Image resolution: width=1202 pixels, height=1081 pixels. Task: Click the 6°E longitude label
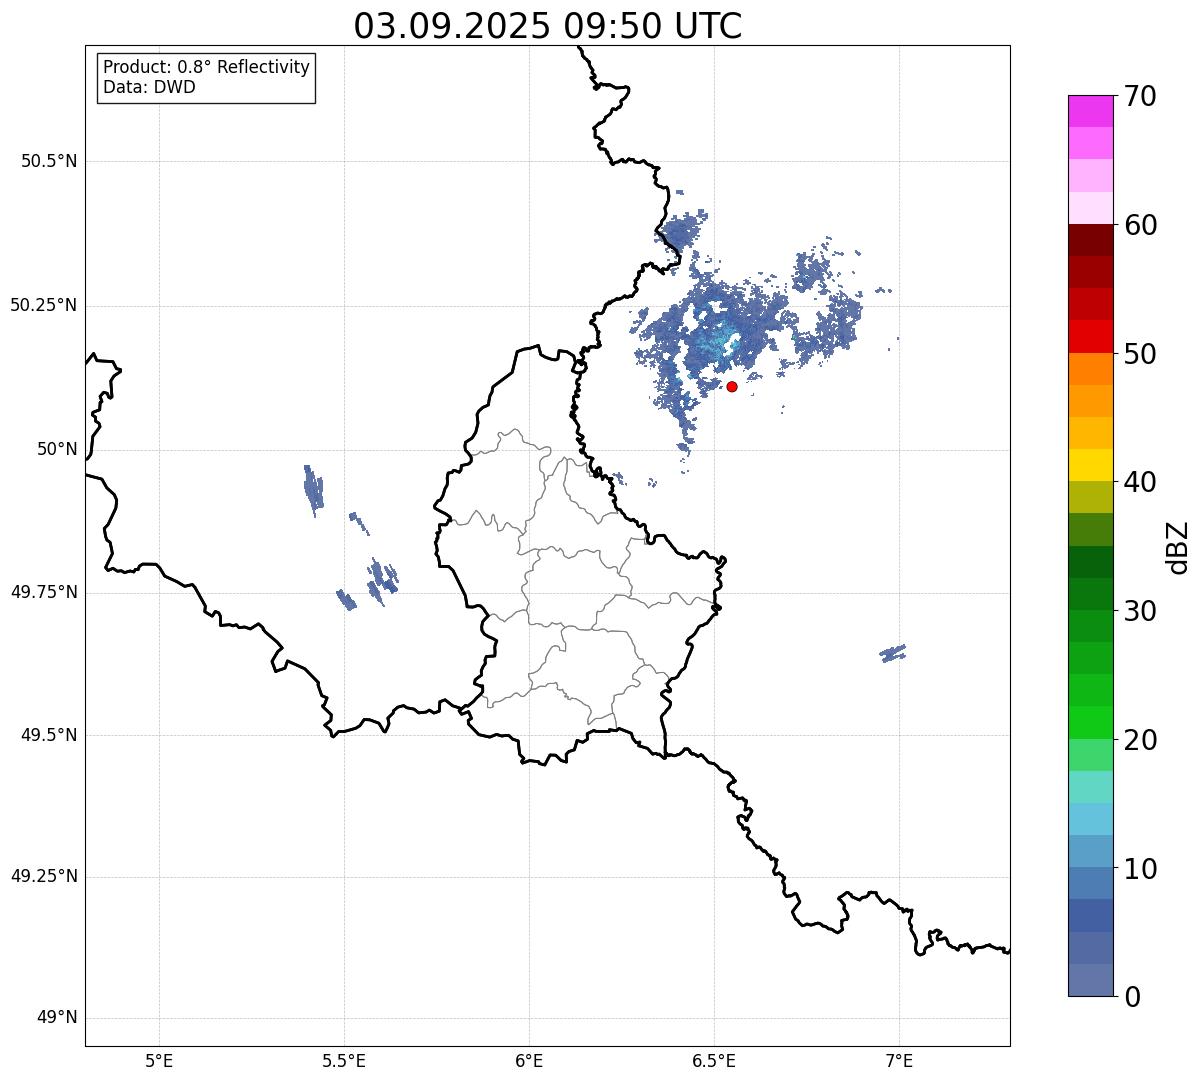(529, 1060)
